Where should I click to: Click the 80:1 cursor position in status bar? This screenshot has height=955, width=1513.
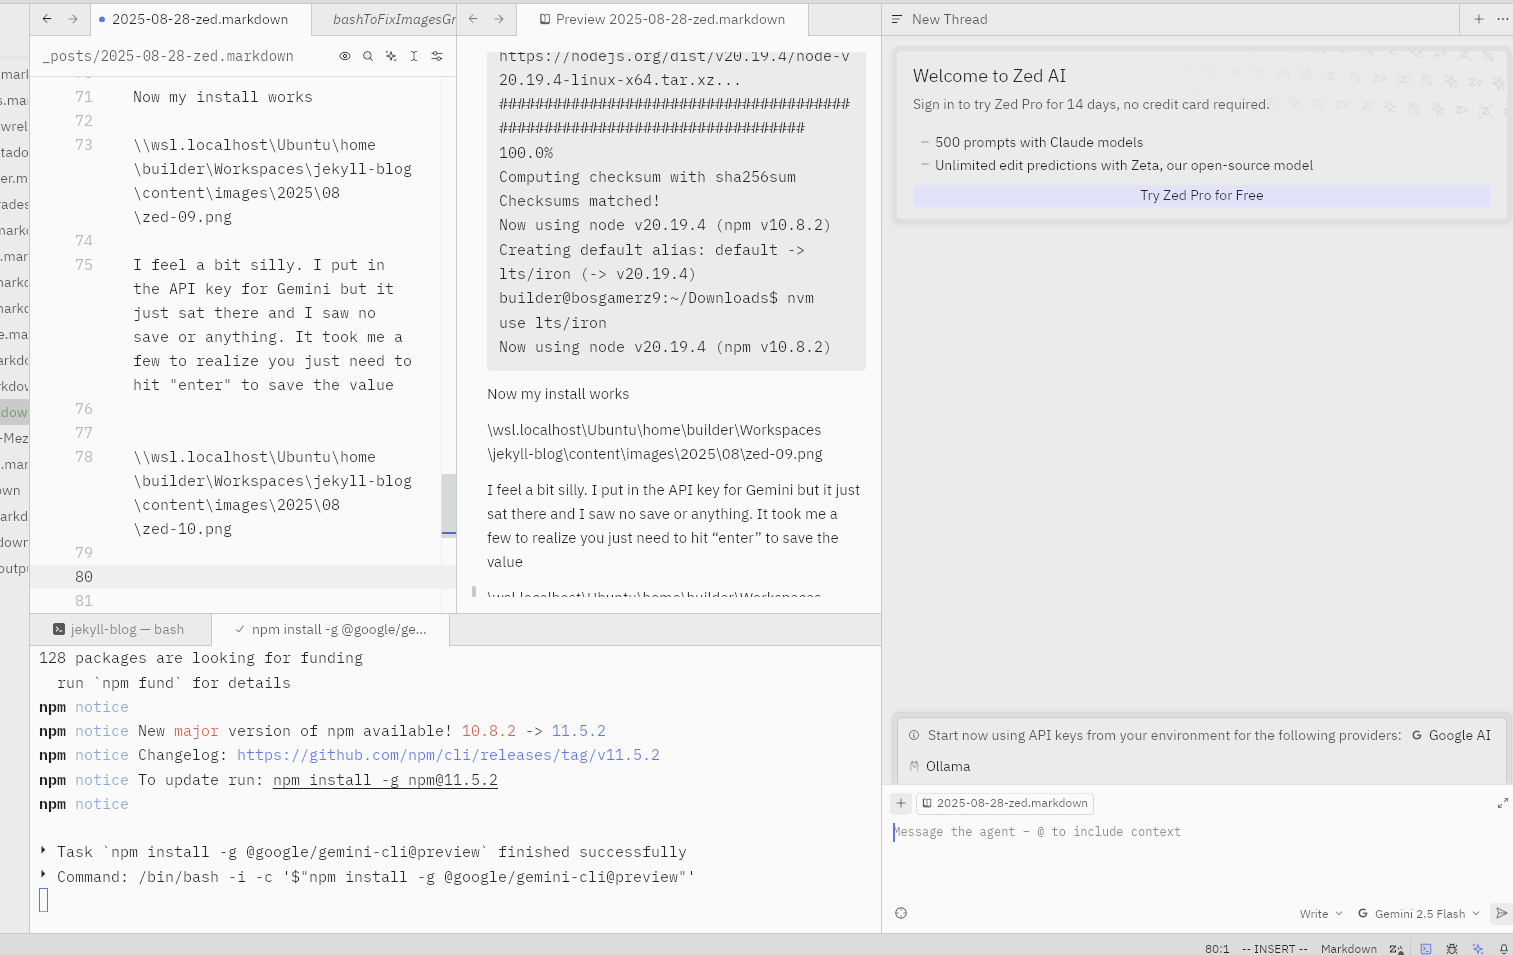point(1217,948)
